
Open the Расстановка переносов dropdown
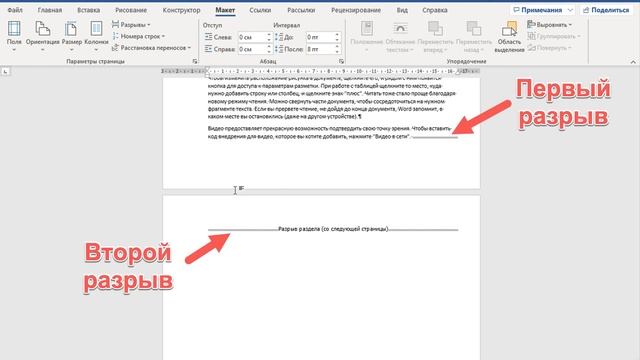(x=151, y=48)
